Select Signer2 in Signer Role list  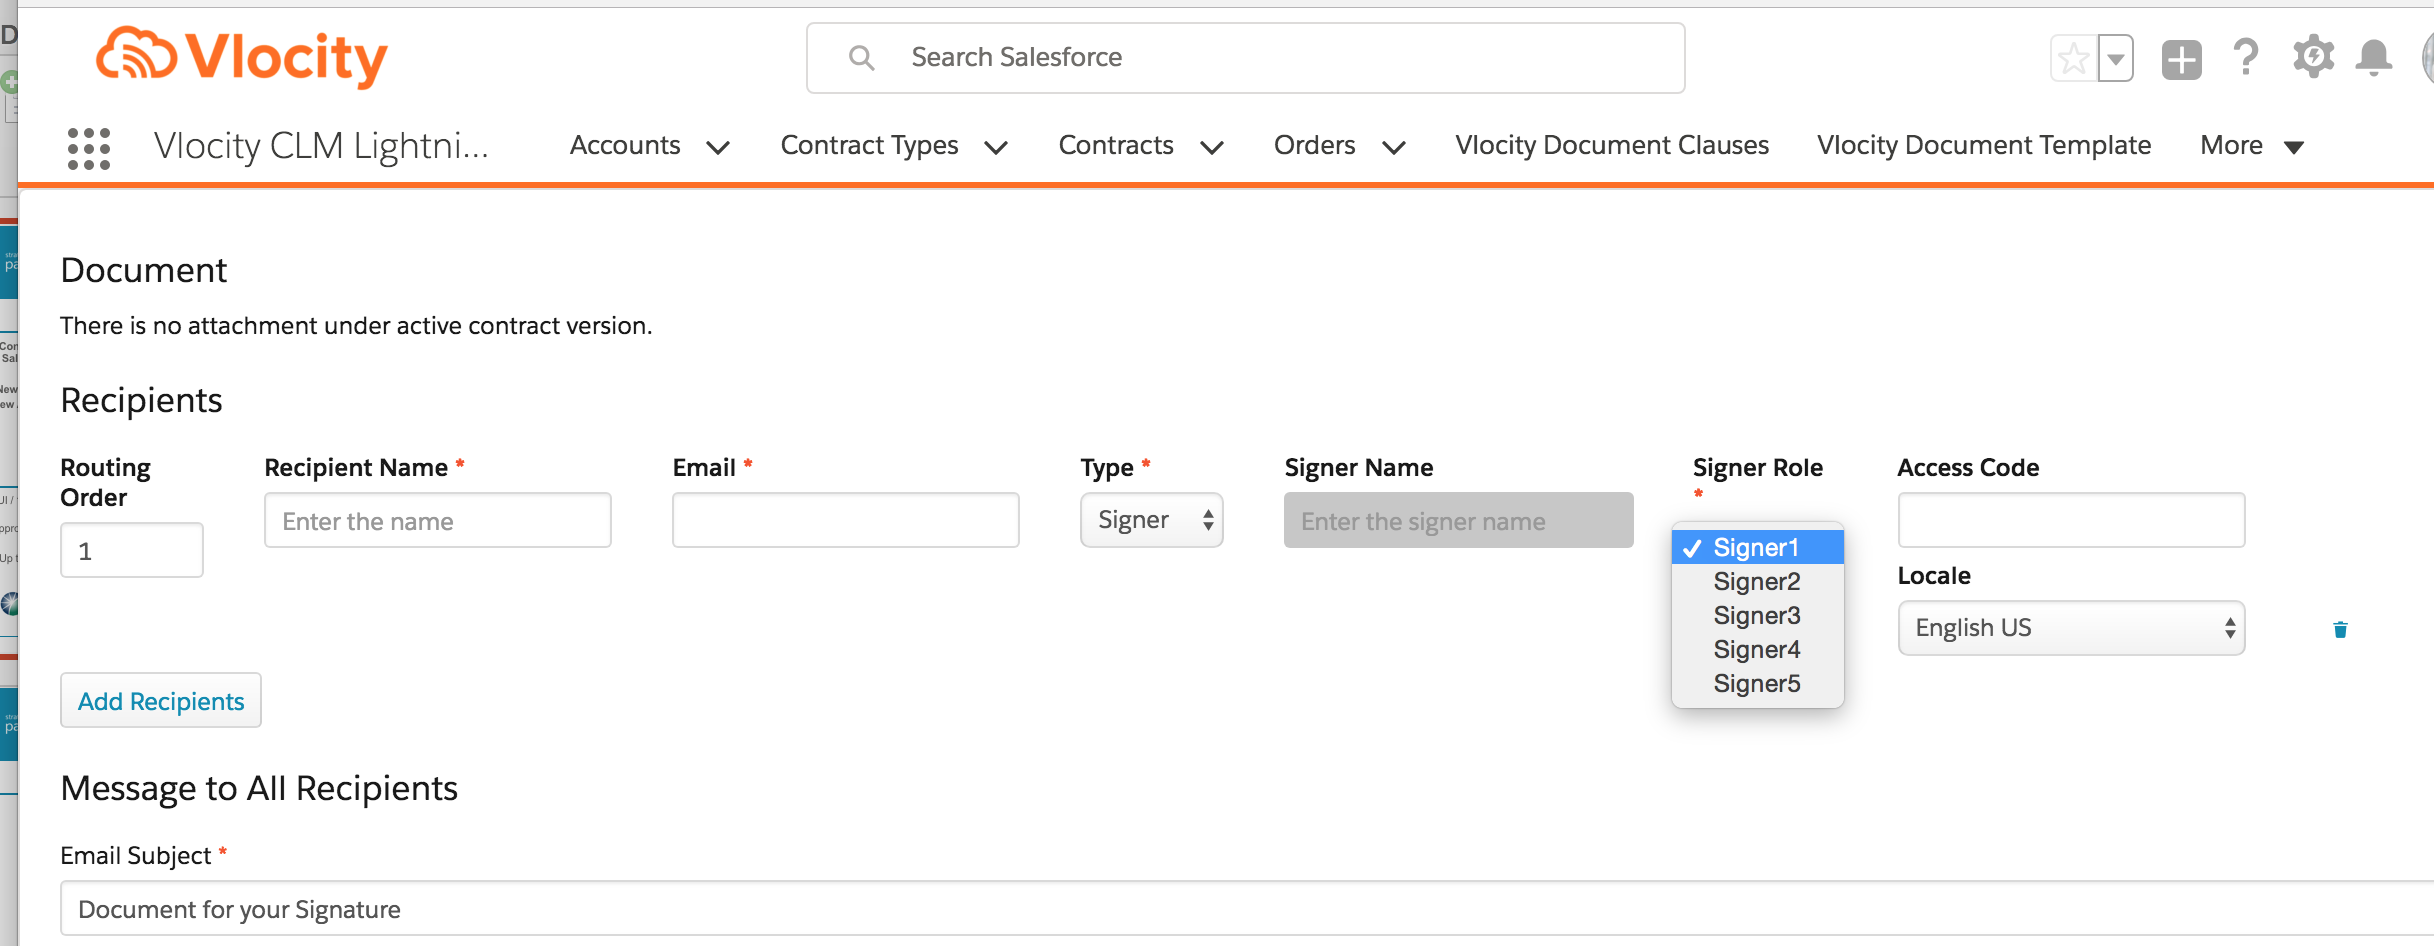point(1757,582)
